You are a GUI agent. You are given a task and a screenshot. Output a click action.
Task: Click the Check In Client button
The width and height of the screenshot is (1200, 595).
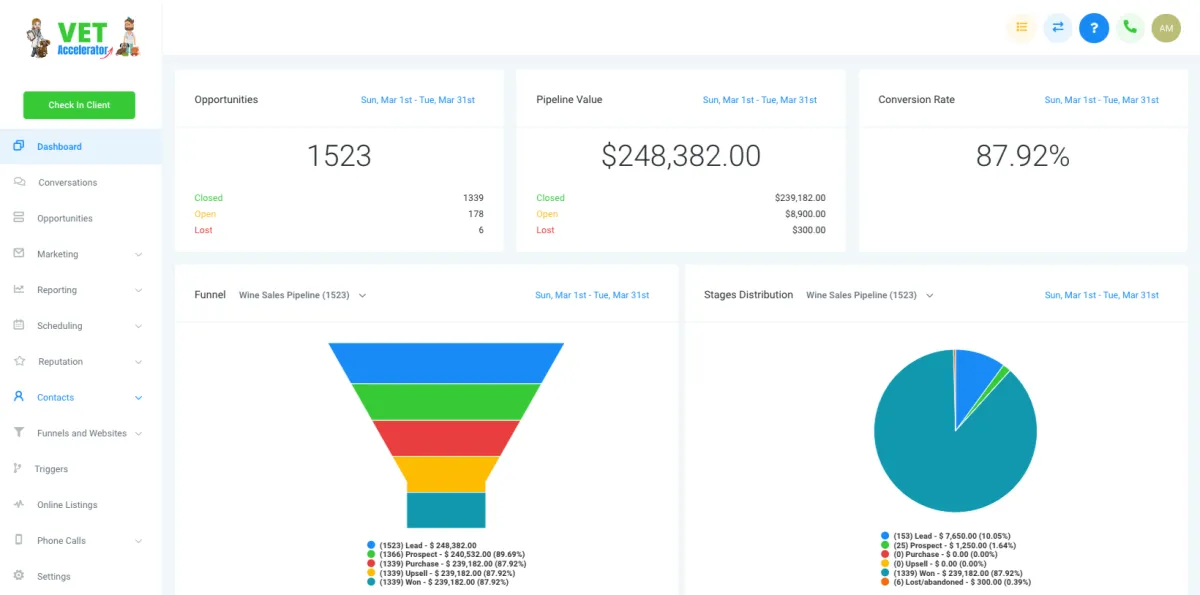(x=79, y=105)
